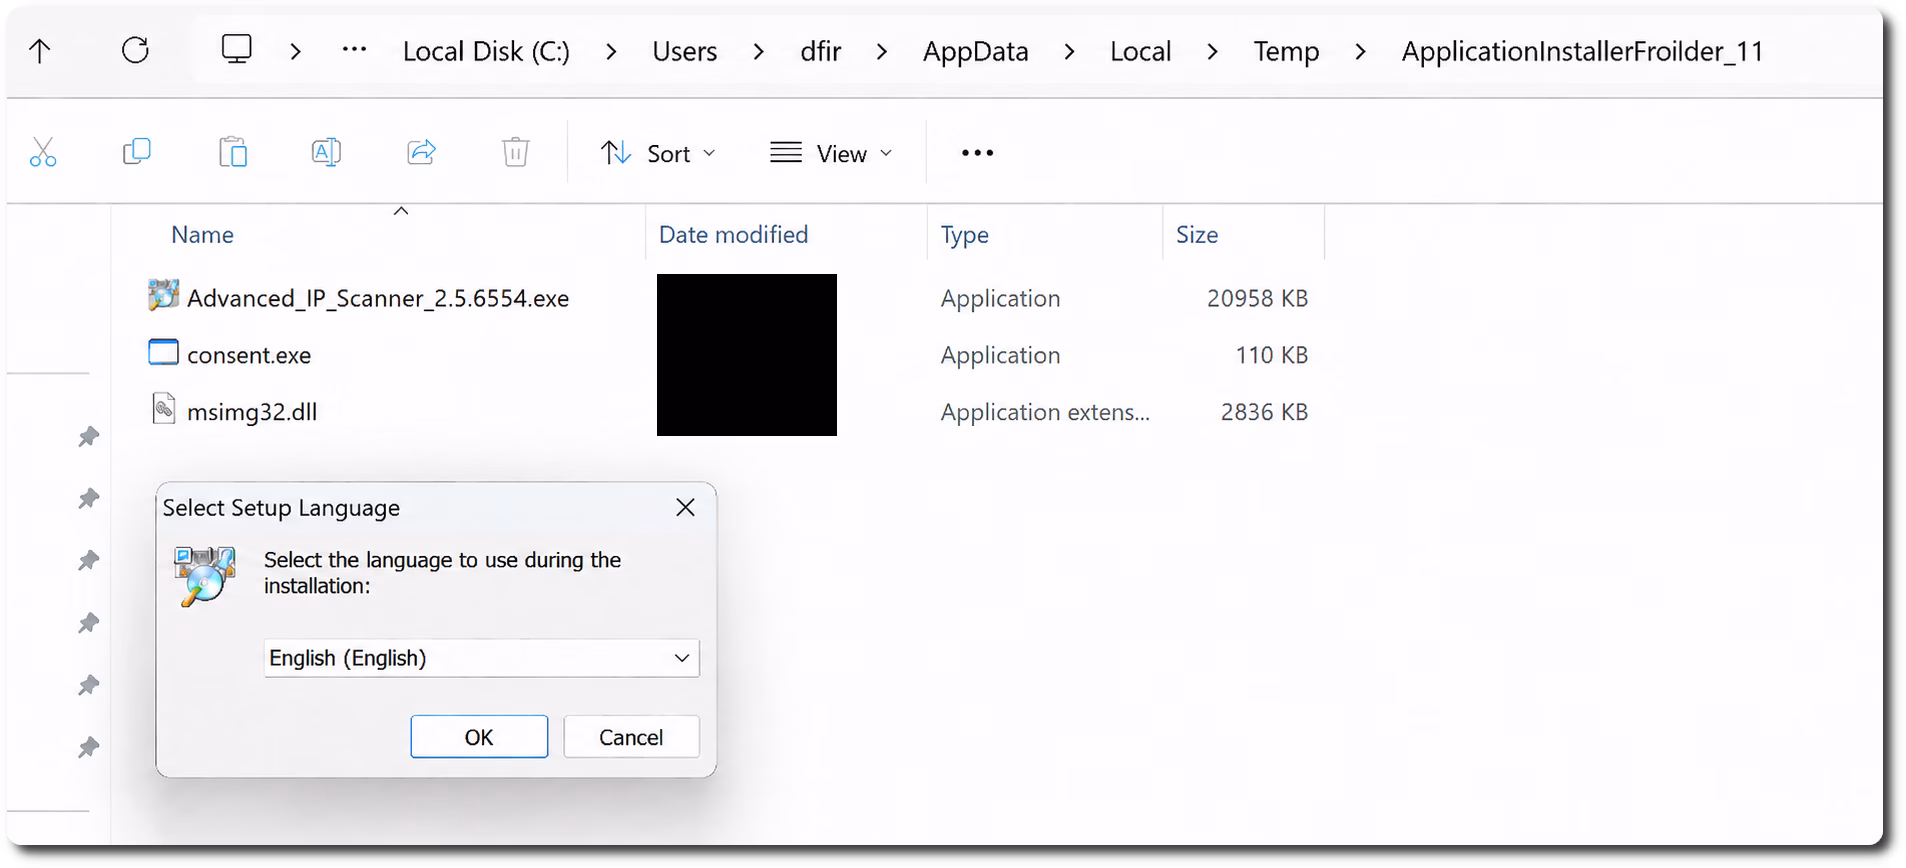Select ApplicationInstallerFroilder_11 breadcrumb
Image resolution: width=1906 pixels, height=868 pixels.
coord(1582,51)
